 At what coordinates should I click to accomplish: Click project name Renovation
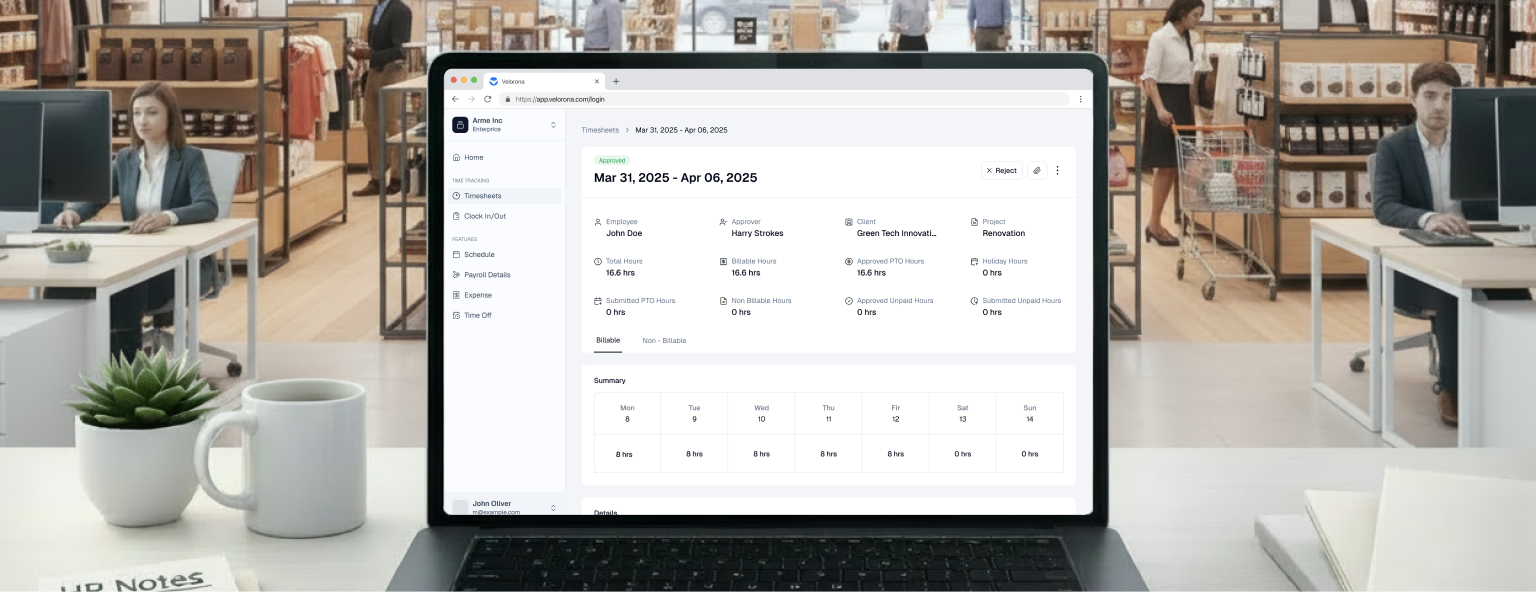[x=1003, y=233]
